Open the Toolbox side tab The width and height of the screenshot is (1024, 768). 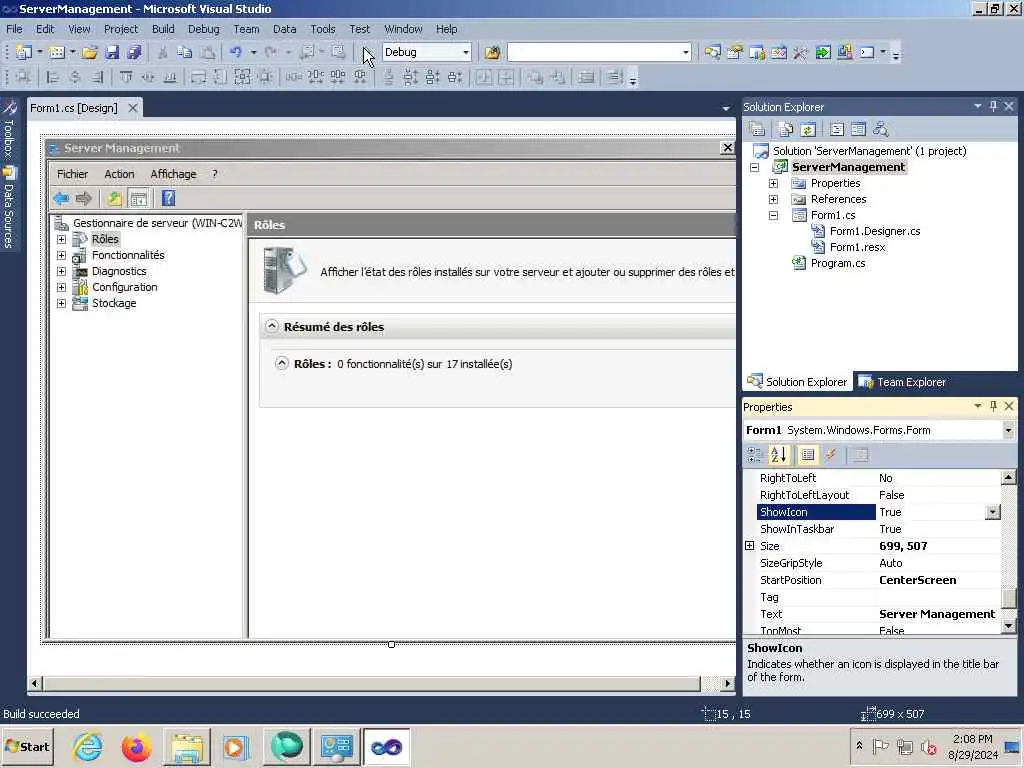click(x=8, y=129)
